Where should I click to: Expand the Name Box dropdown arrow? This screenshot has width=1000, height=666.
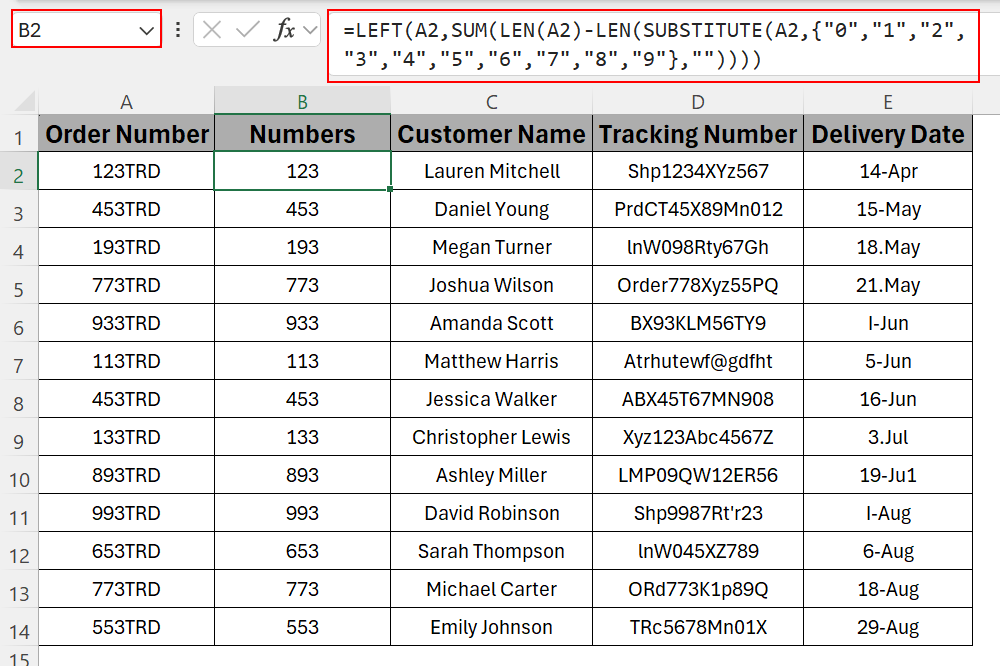point(146,30)
